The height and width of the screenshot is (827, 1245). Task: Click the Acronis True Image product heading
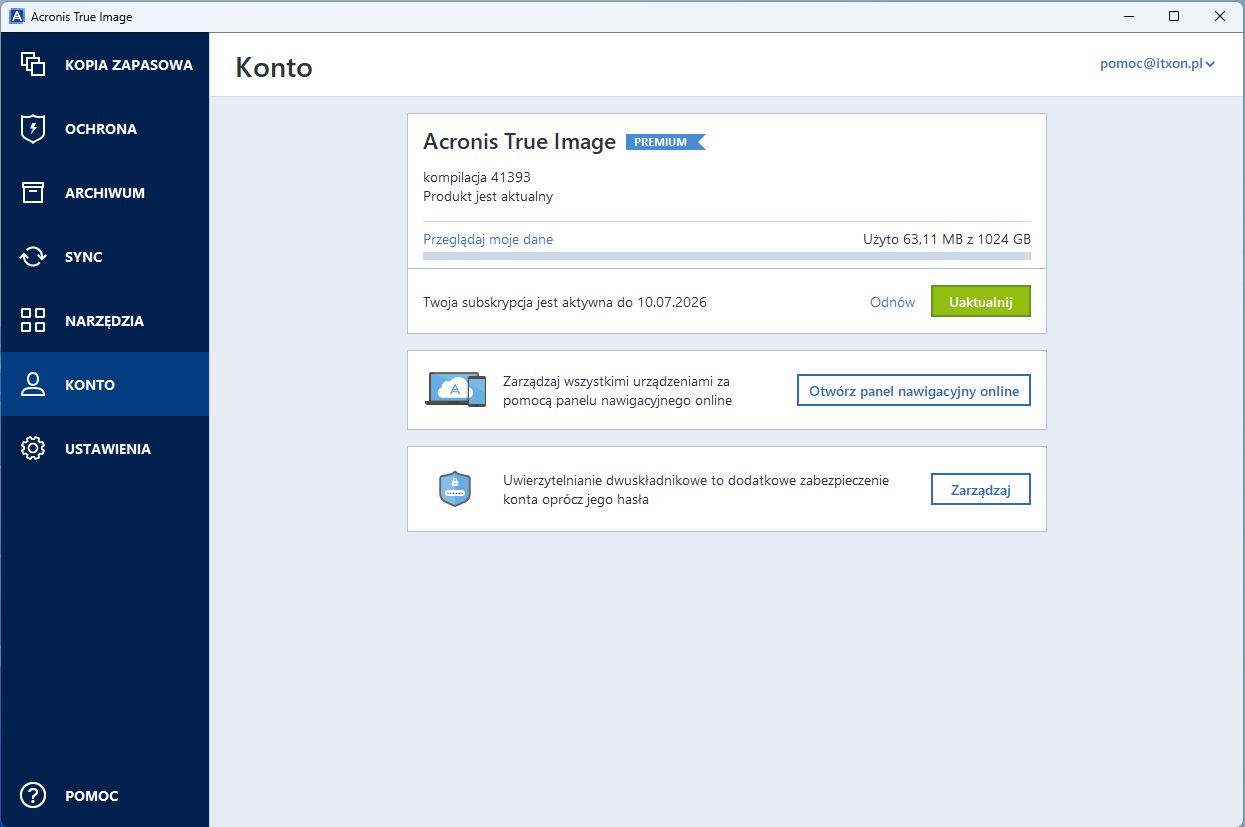519,142
